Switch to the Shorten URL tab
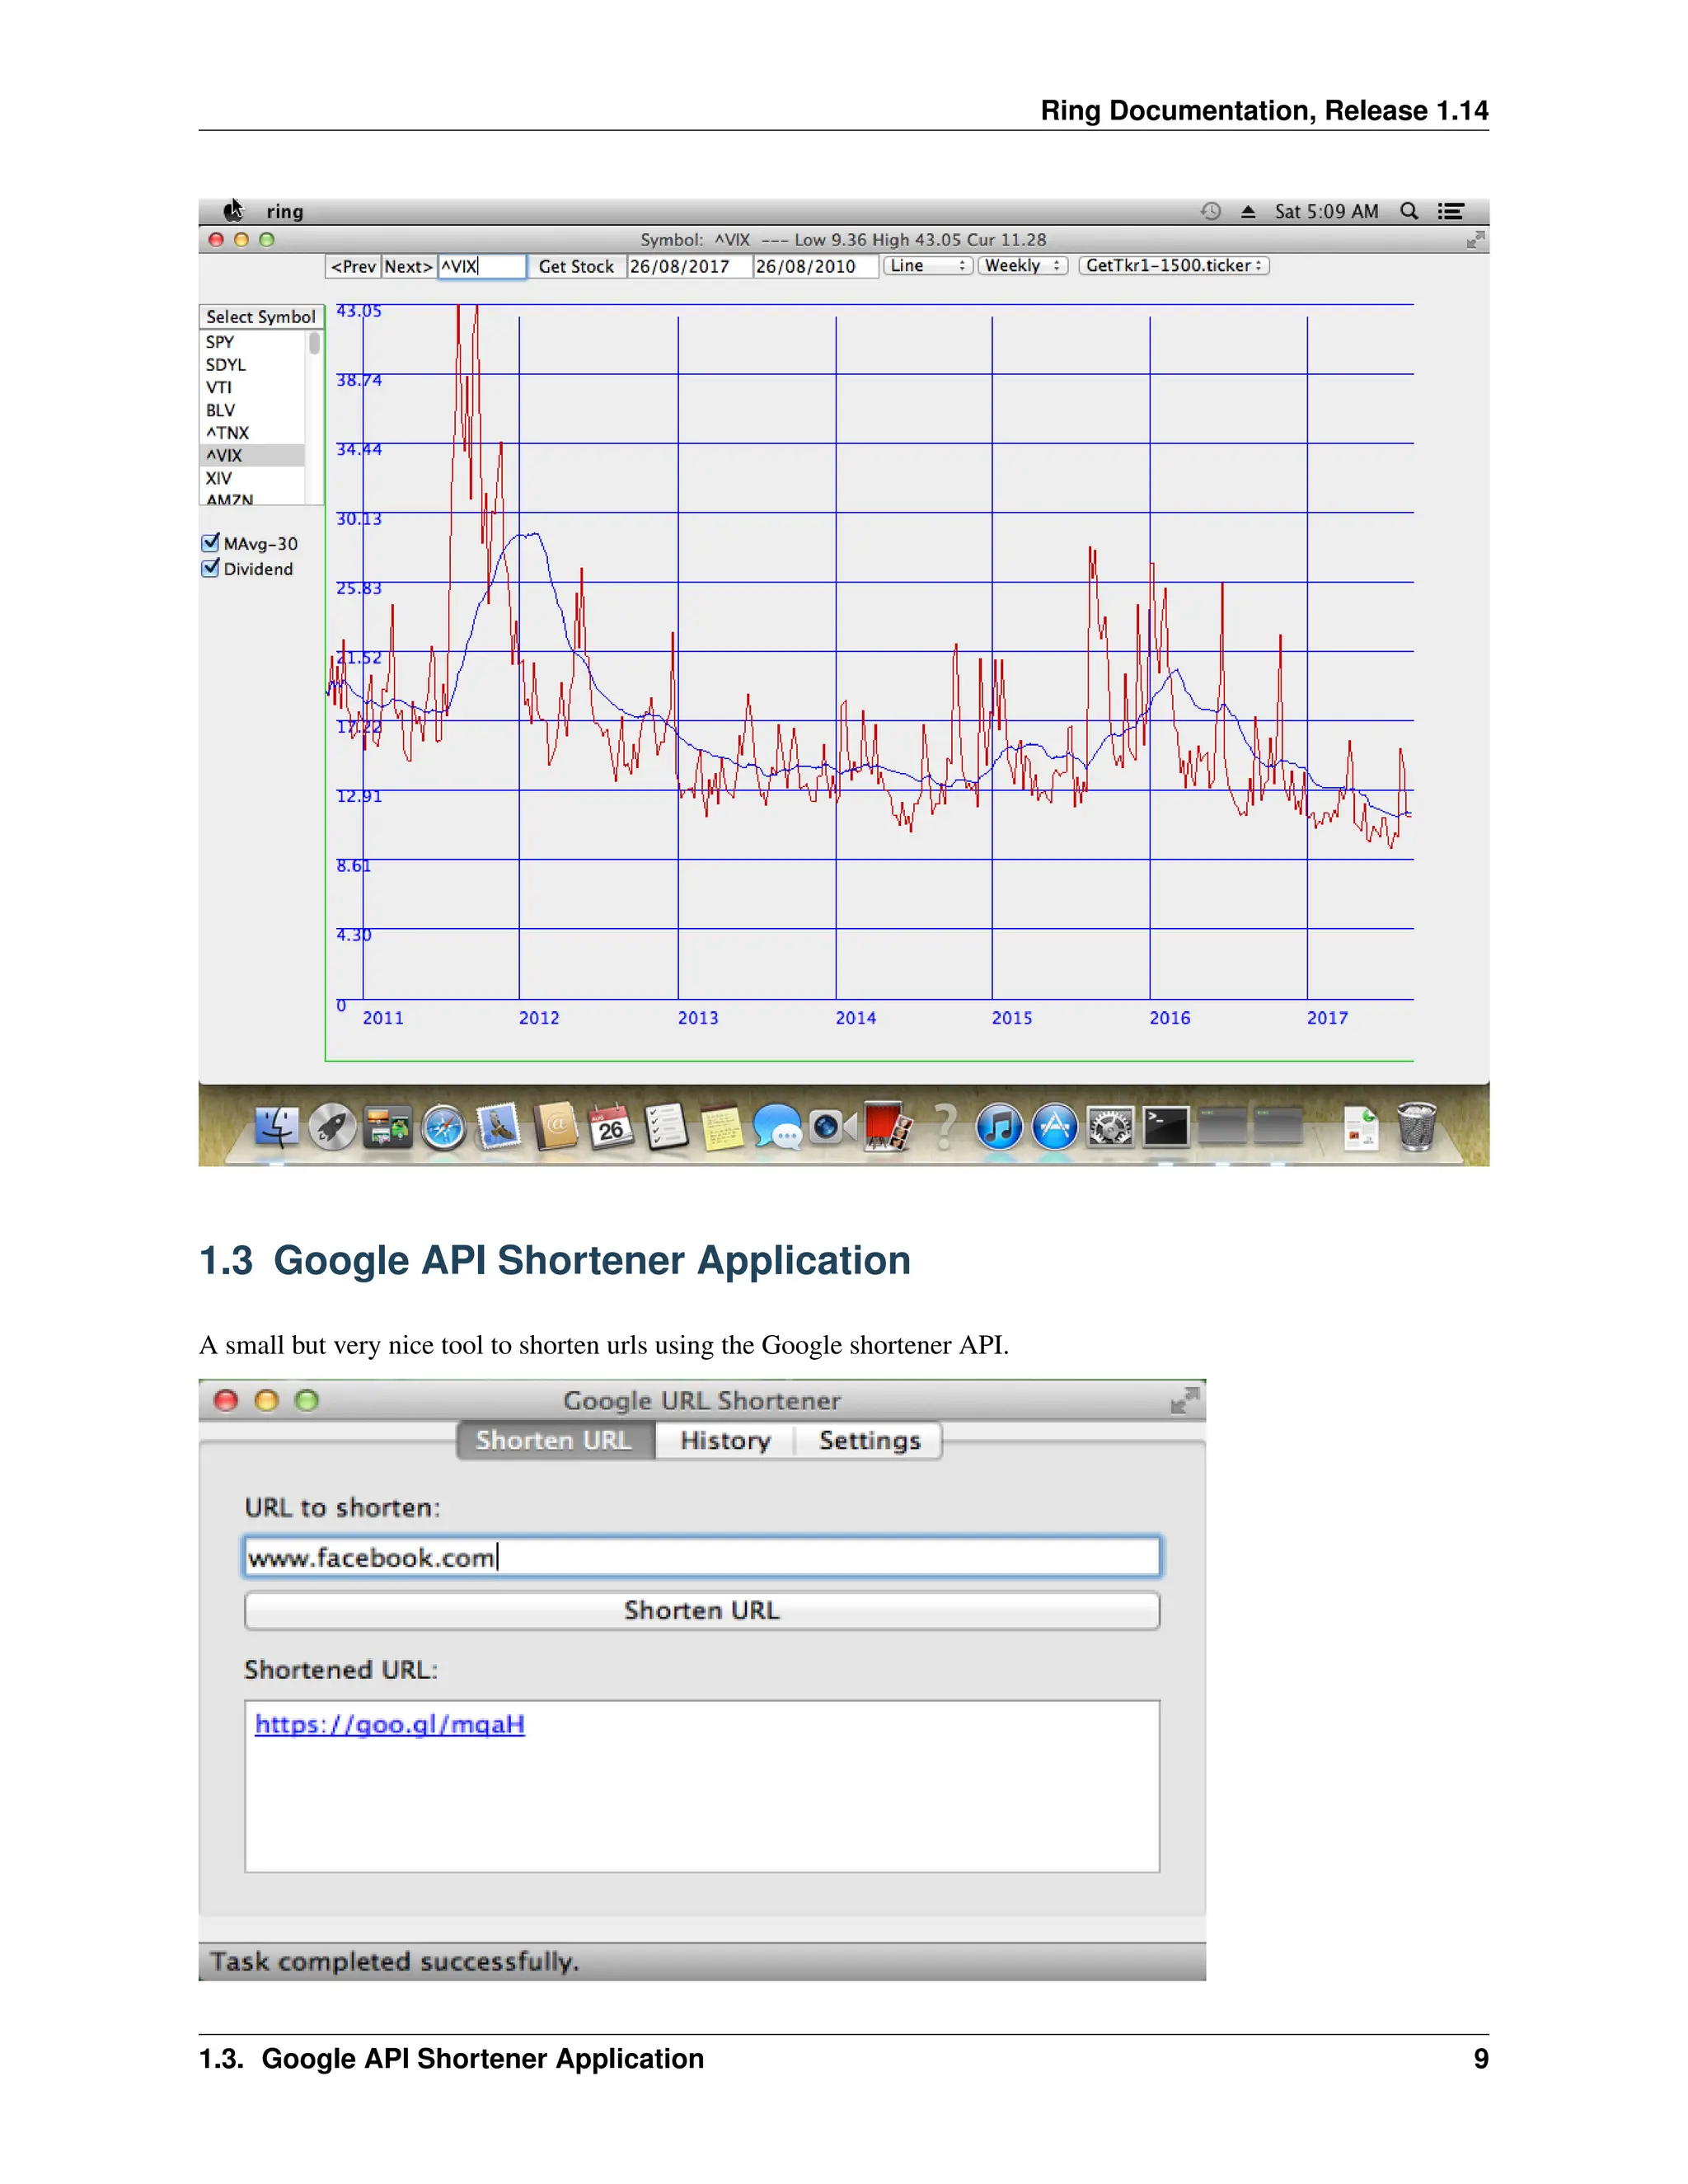This screenshot has height=2184, width=1688. 555,1440
